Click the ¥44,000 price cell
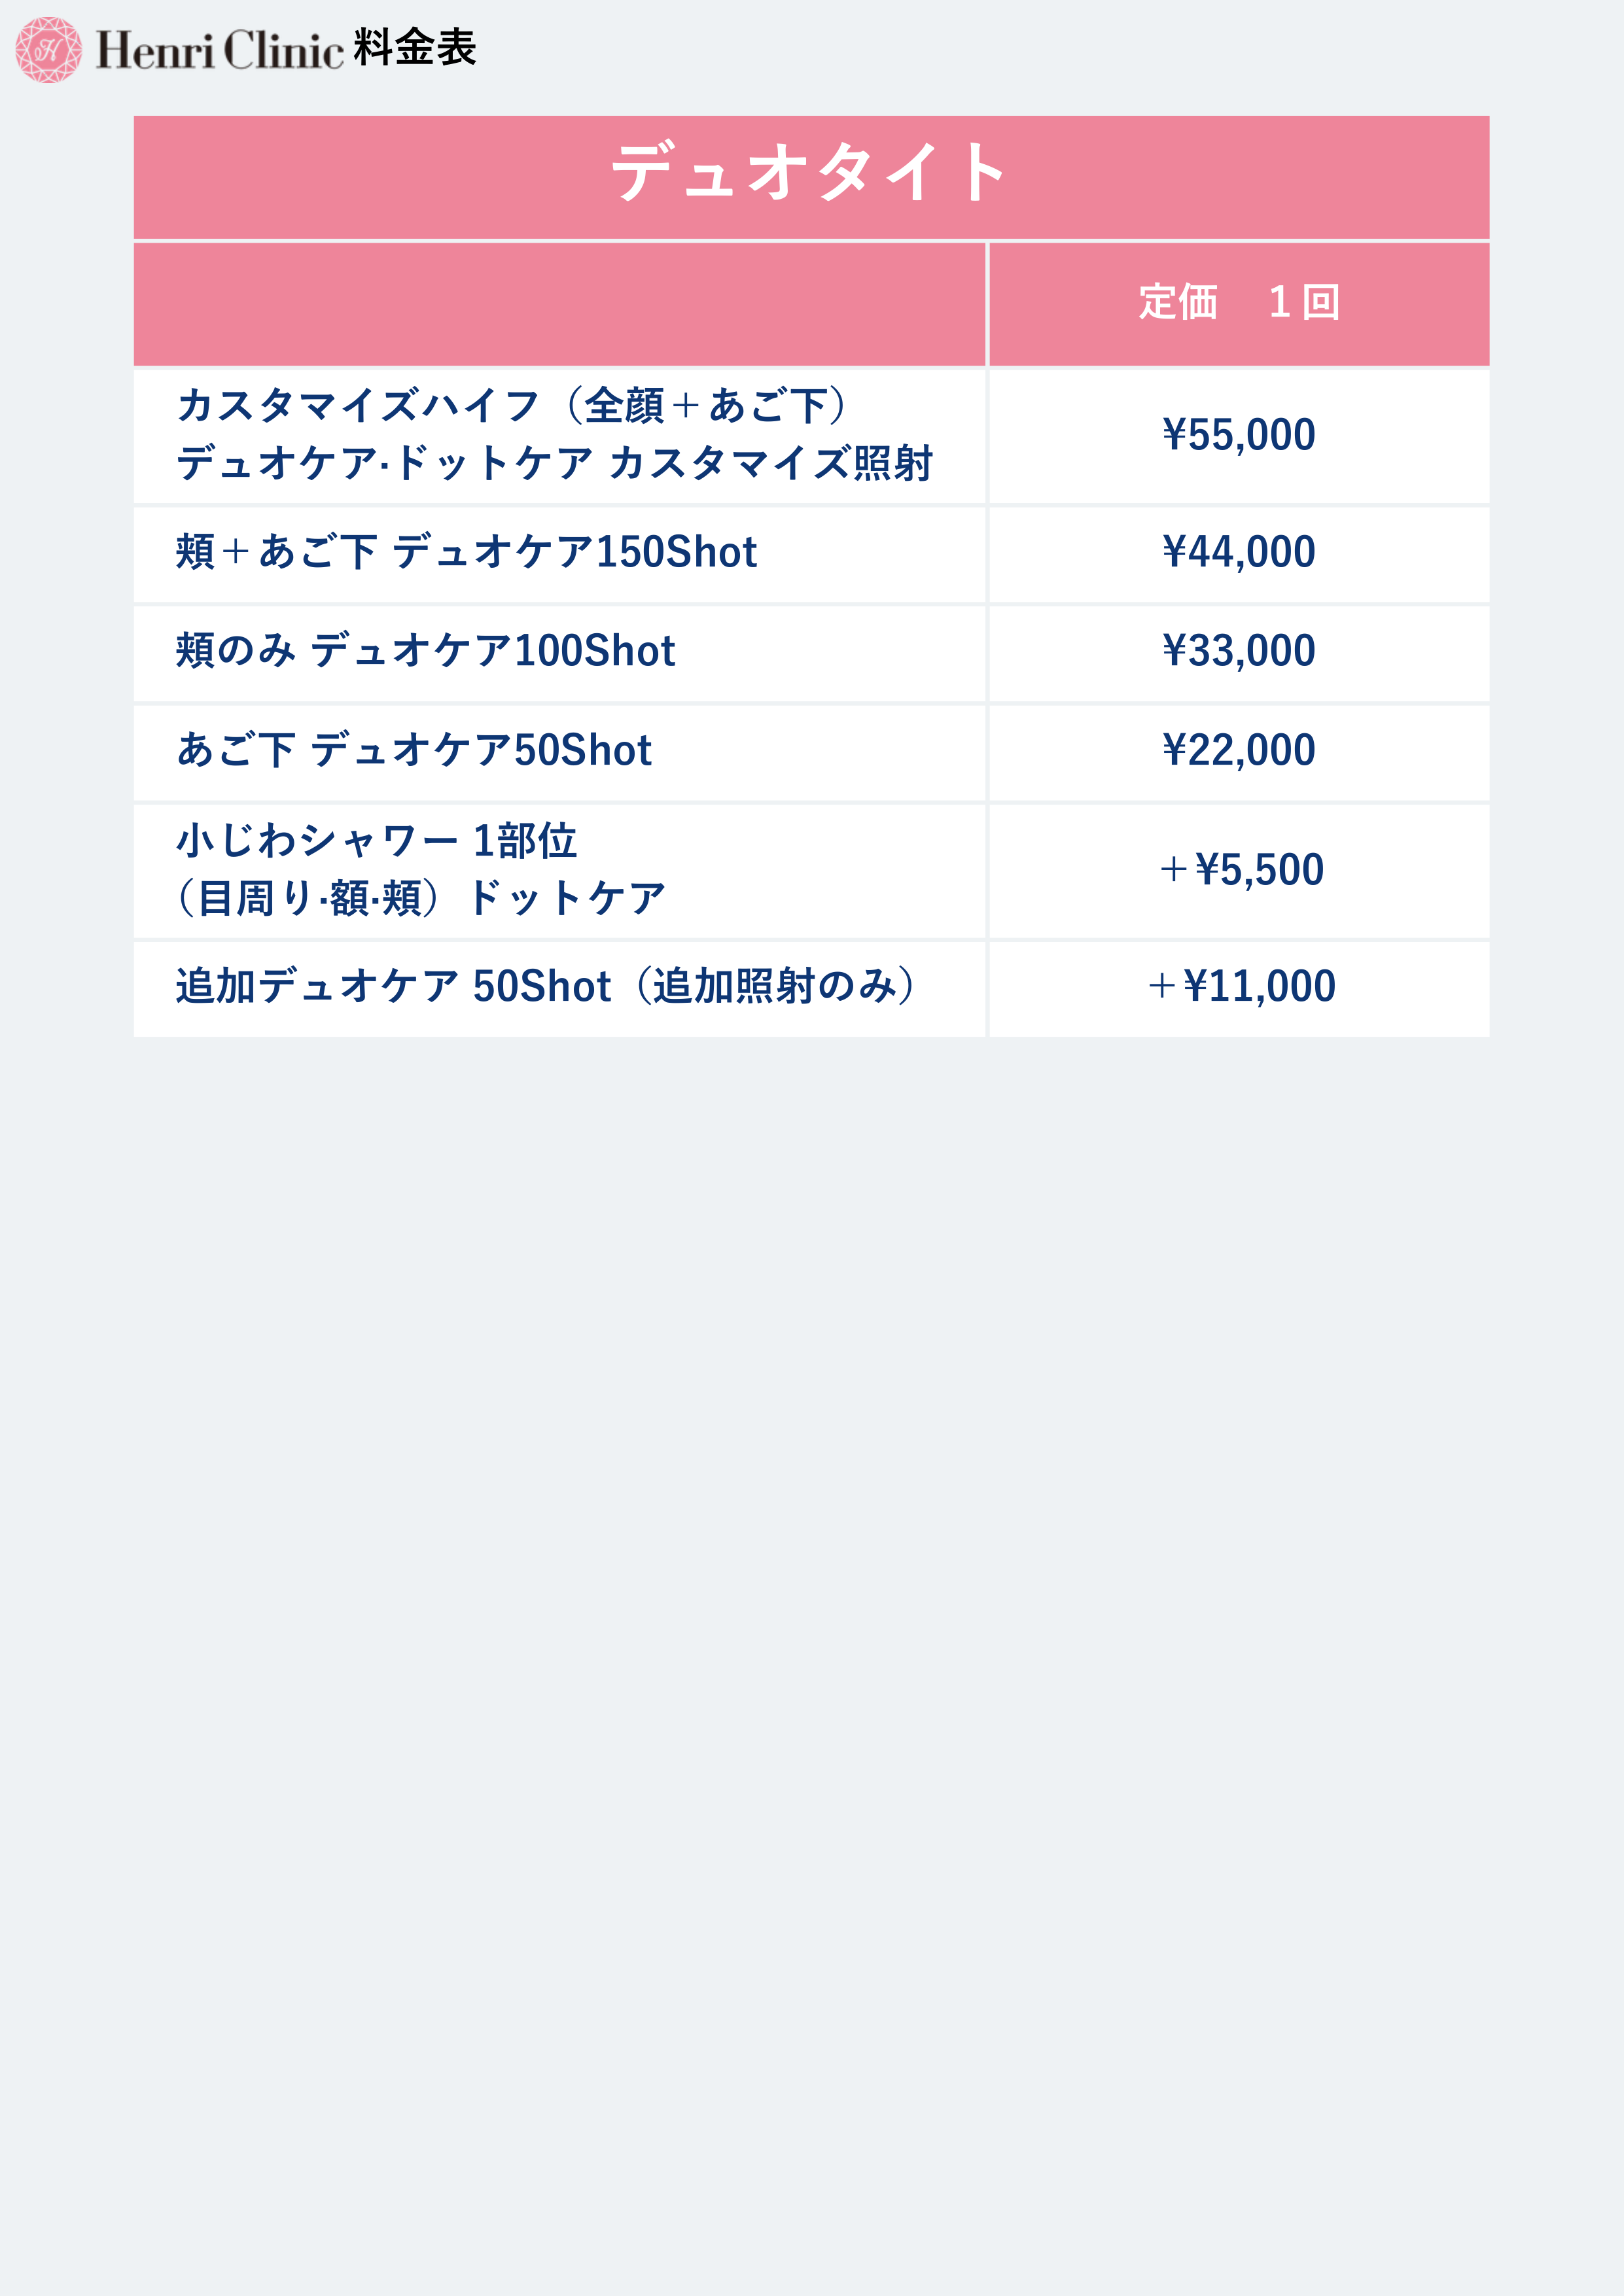 coord(1239,554)
